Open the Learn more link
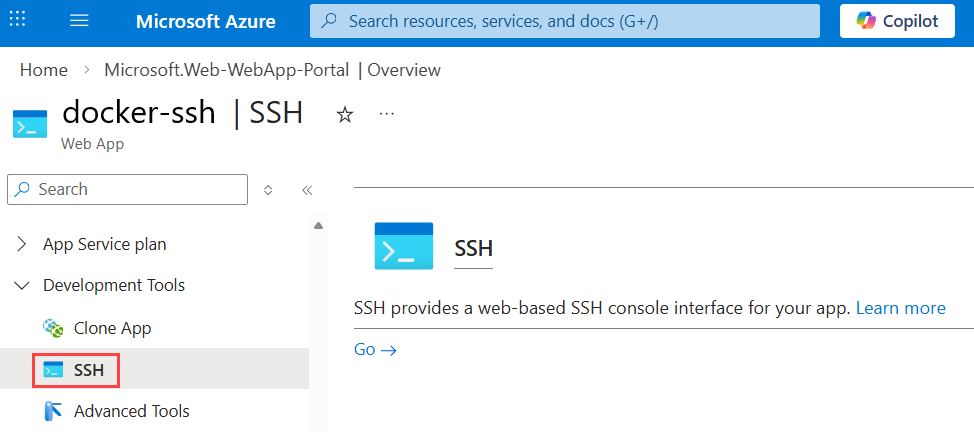This screenshot has width=974, height=432. tap(901, 308)
